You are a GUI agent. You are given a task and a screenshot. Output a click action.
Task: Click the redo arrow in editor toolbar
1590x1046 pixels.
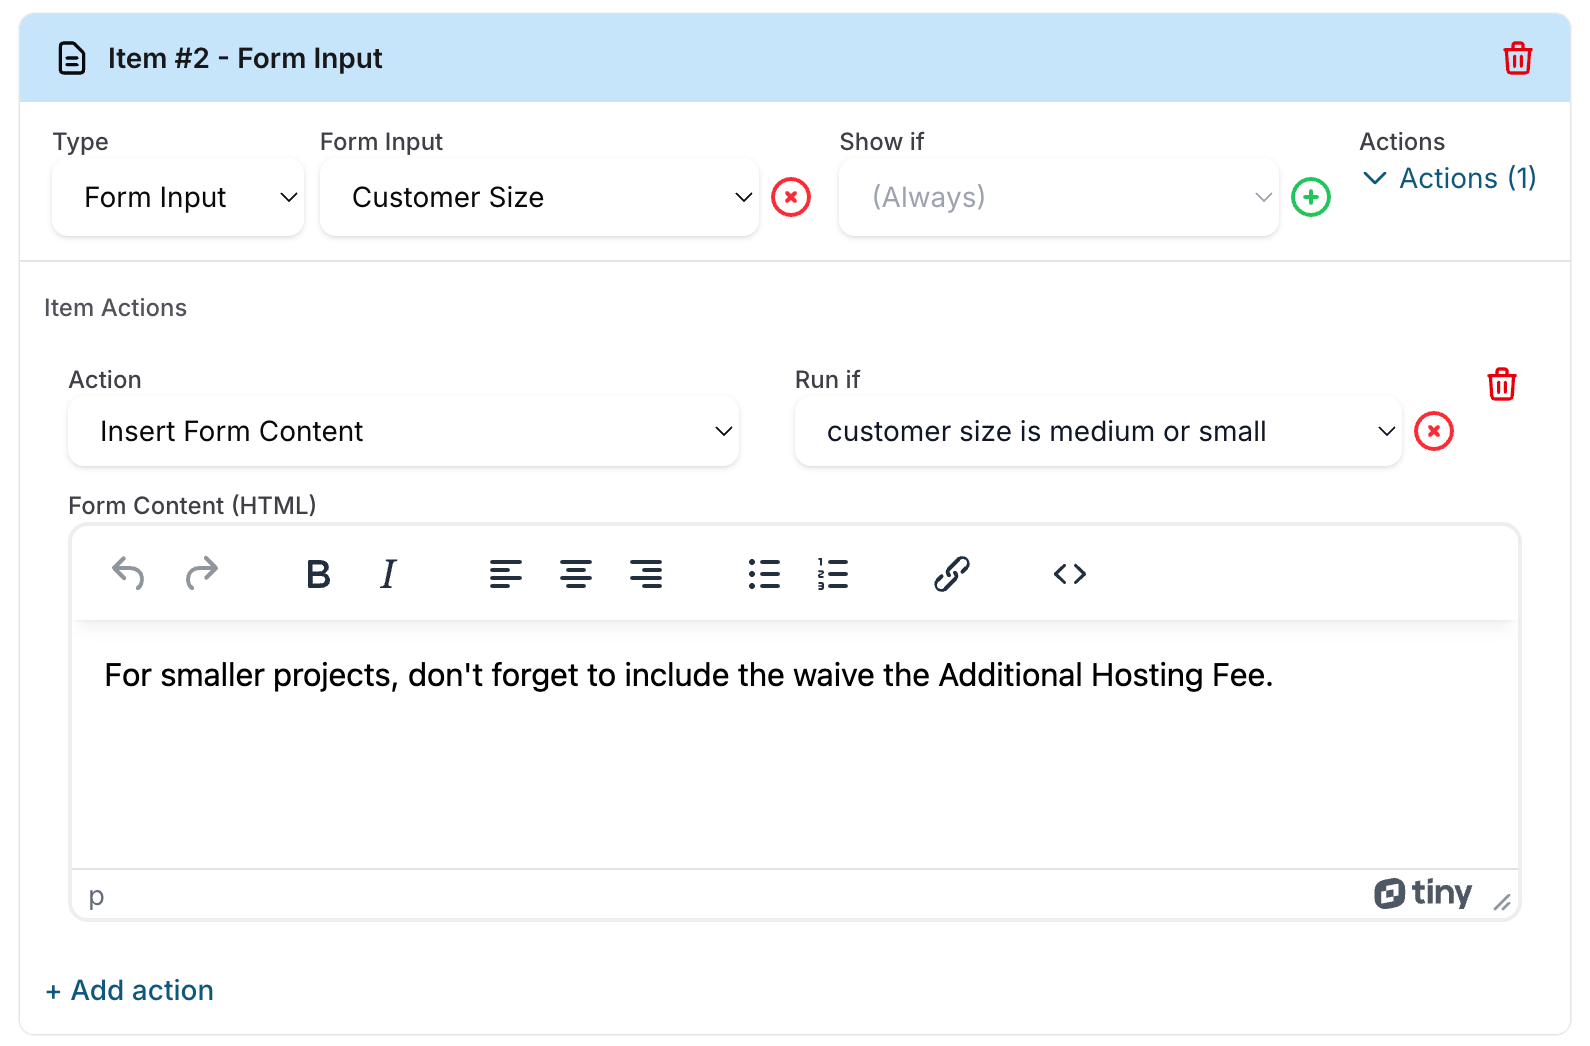201,574
